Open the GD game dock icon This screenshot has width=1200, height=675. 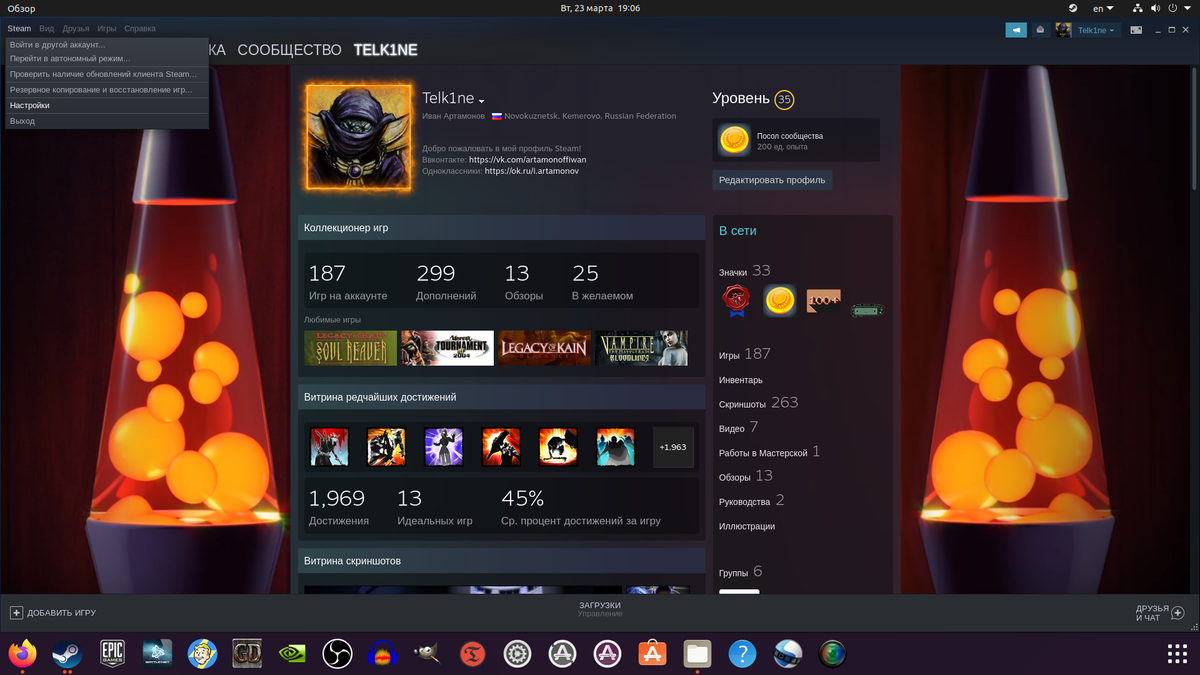tap(247, 654)
